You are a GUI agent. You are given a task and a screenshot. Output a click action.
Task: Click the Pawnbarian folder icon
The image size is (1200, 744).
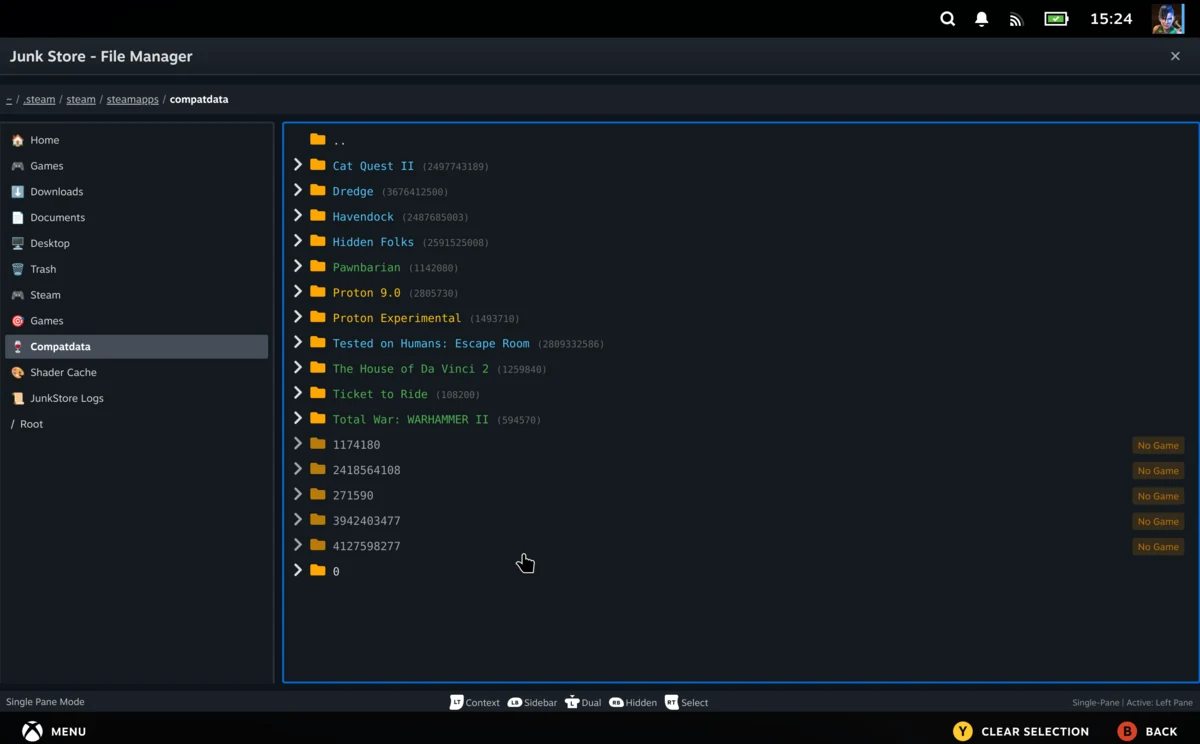point(318,266)
